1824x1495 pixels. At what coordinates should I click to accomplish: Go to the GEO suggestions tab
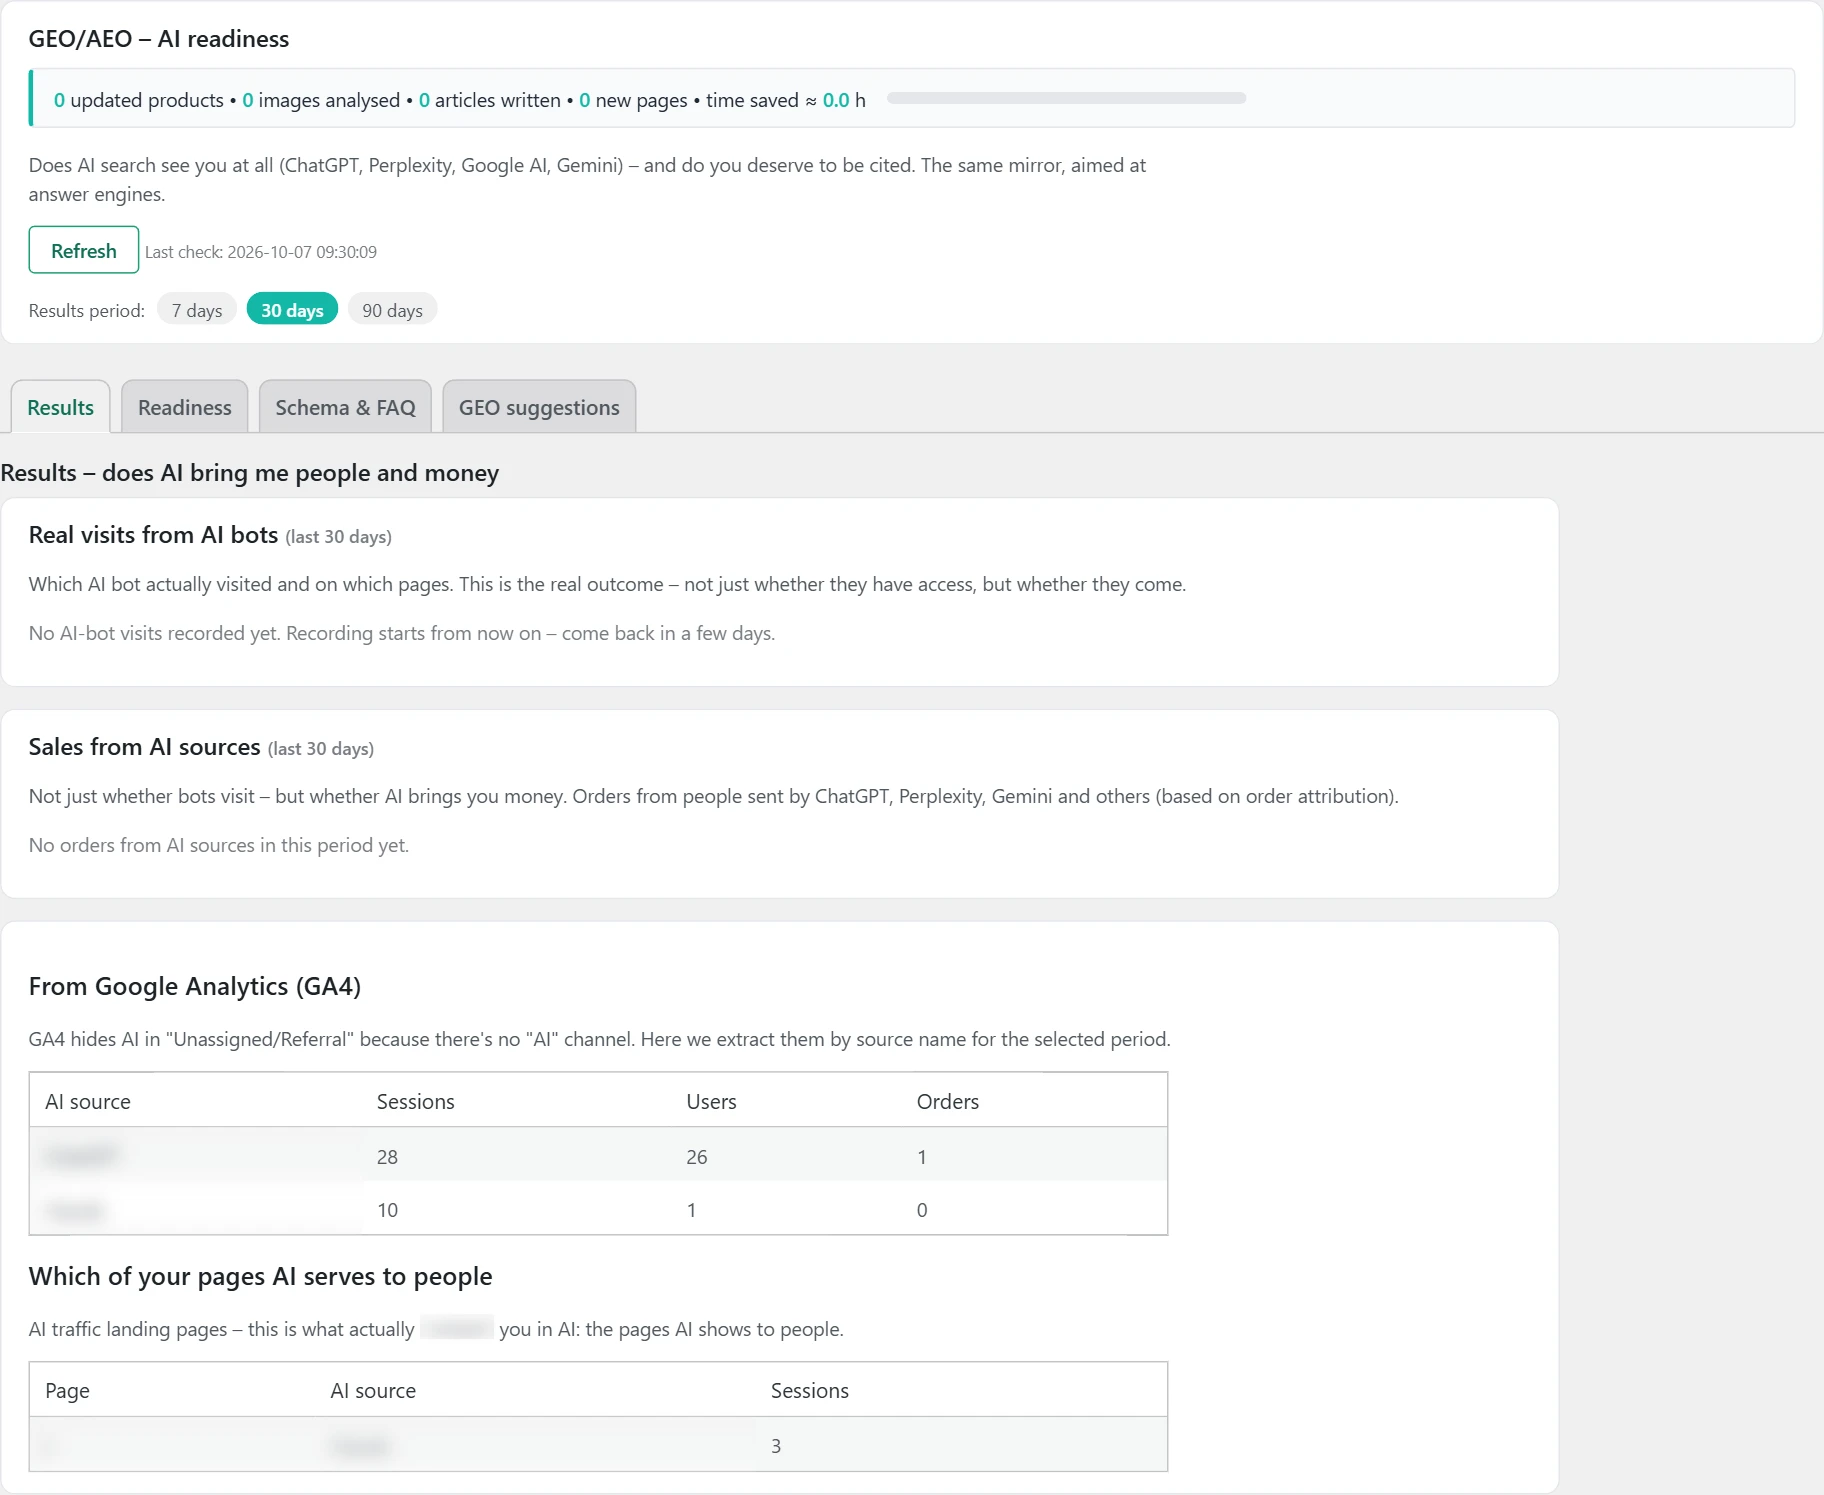[x=539, y=407]
